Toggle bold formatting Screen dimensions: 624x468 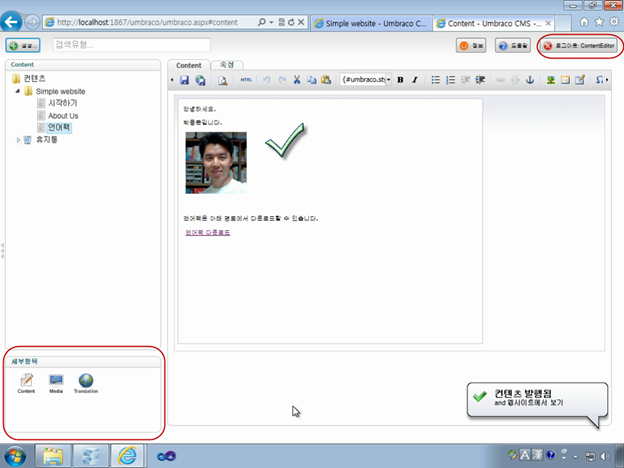pos(400,80)
